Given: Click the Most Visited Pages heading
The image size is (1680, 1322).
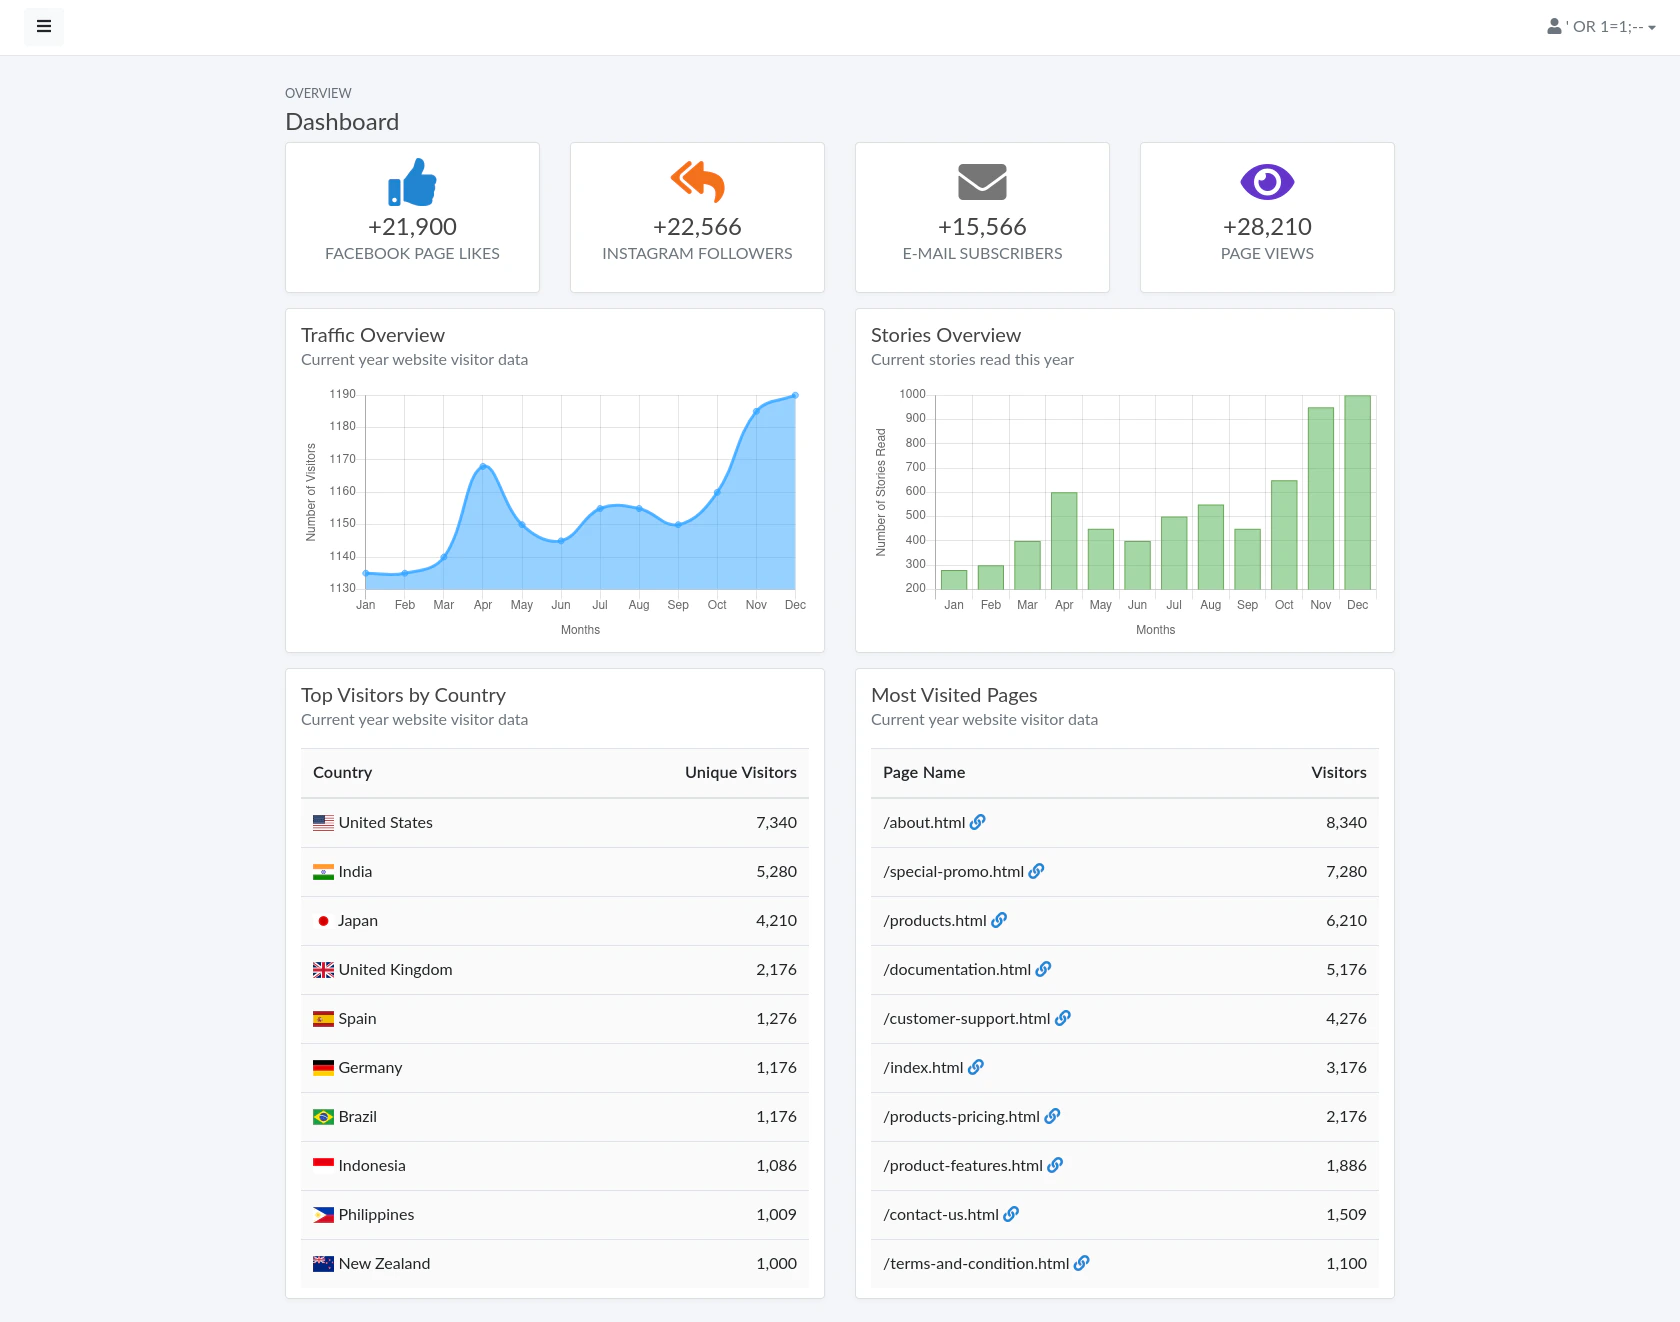Looking at the screenshot, I should [x=954, y=696].
